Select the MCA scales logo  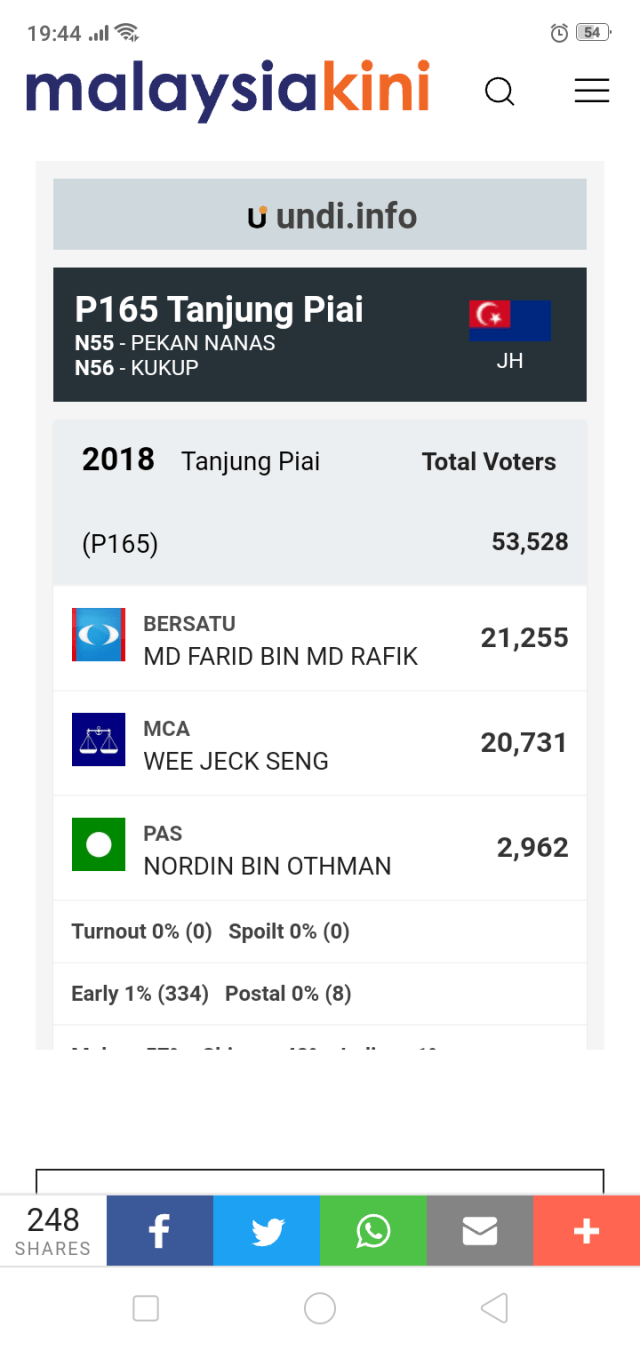point(98,740)
